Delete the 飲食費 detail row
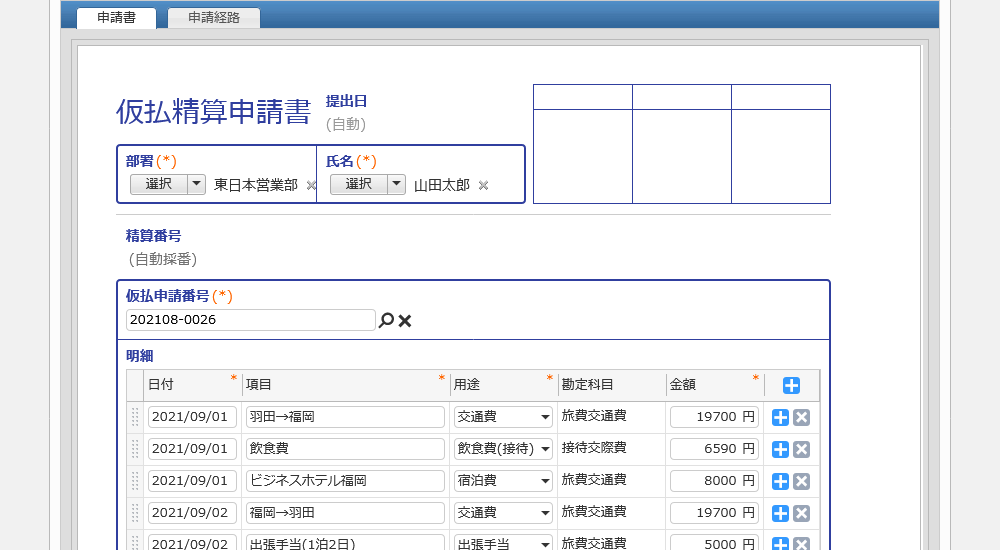Image resolution: width=1000 pixels, height=550 pixels. click(801, 450)
